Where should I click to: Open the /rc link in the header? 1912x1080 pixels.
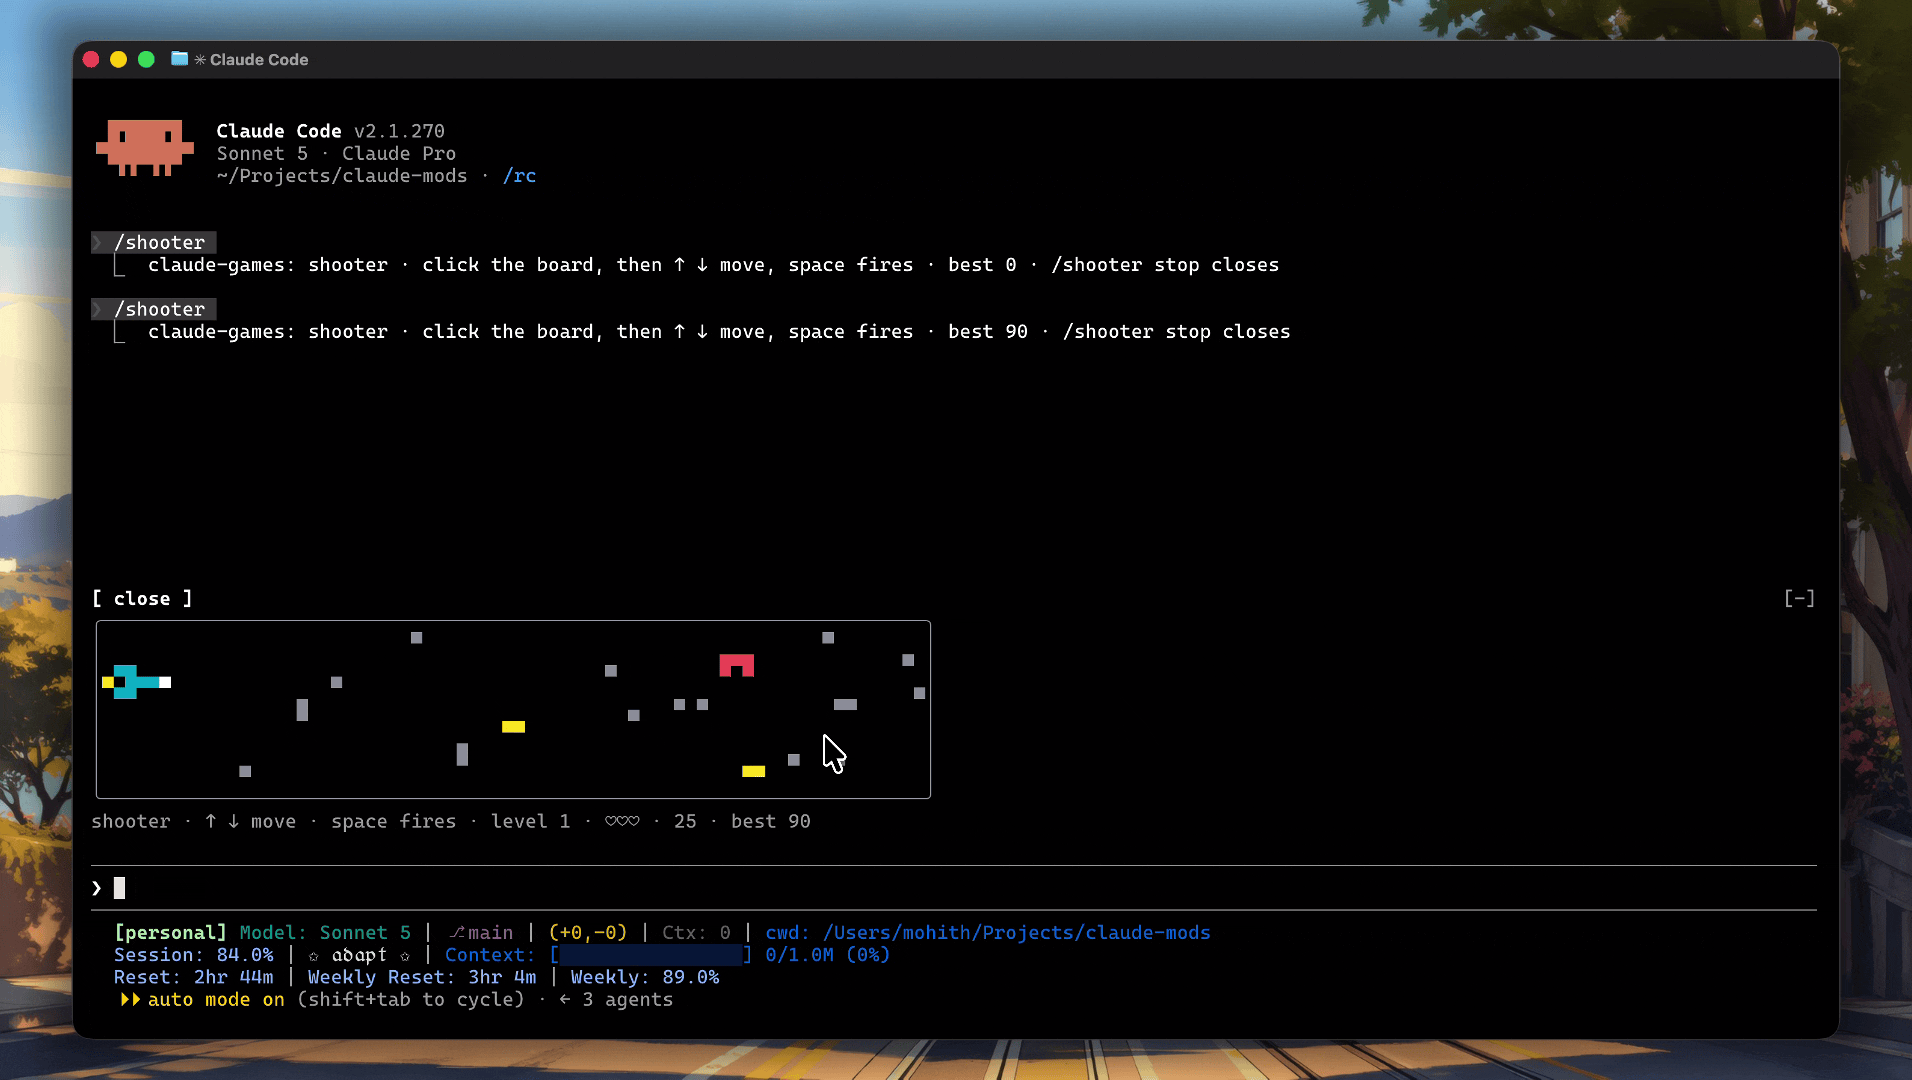(519, 176)
